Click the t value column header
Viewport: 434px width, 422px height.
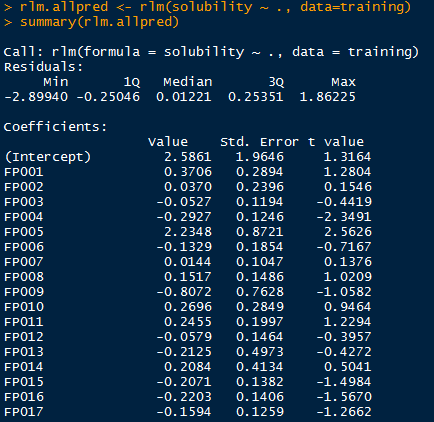[x=336, y=142]
